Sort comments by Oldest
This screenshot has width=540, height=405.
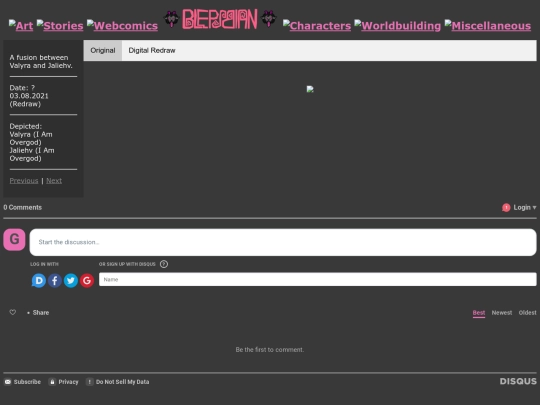coord(528,313)
